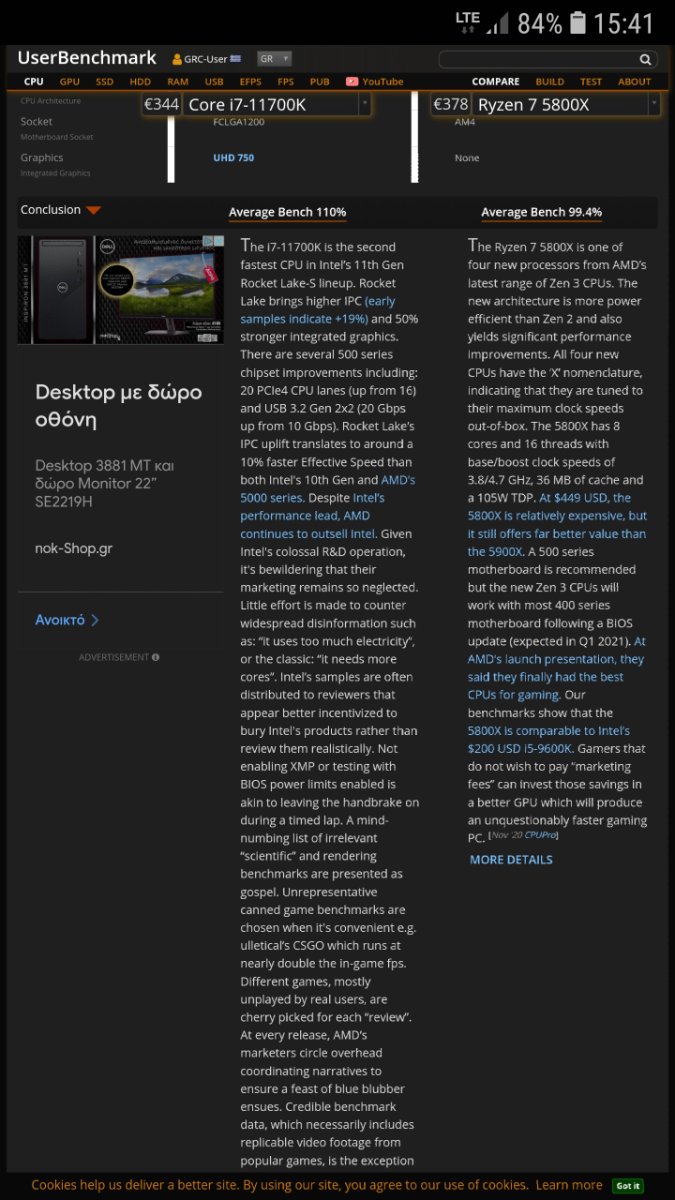Go to the ABOUT page
The image size is (675, 1200).
click(634, 82)
